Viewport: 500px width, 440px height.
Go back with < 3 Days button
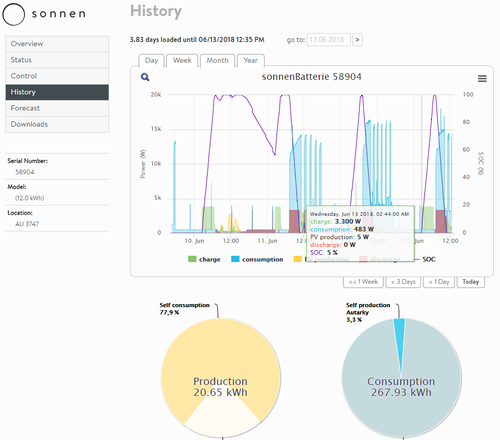click(x=403, y=282)
